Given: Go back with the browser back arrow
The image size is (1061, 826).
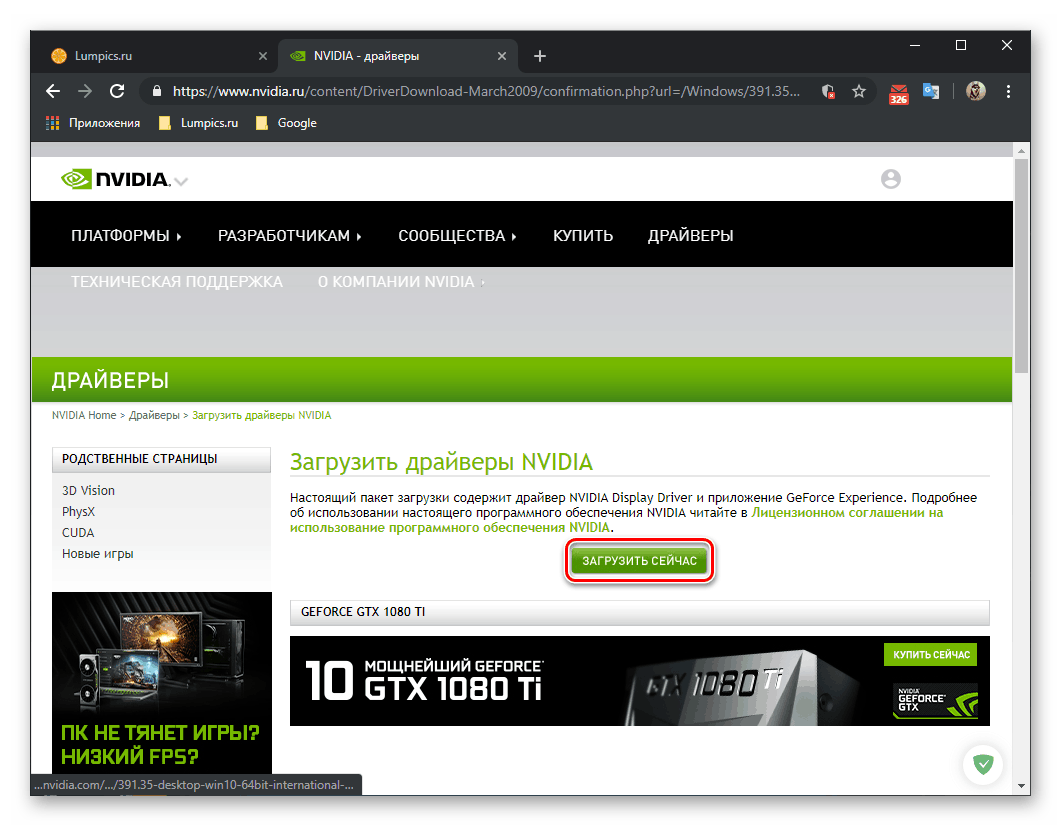Looking at the screenshot, I should coord(53,91).
